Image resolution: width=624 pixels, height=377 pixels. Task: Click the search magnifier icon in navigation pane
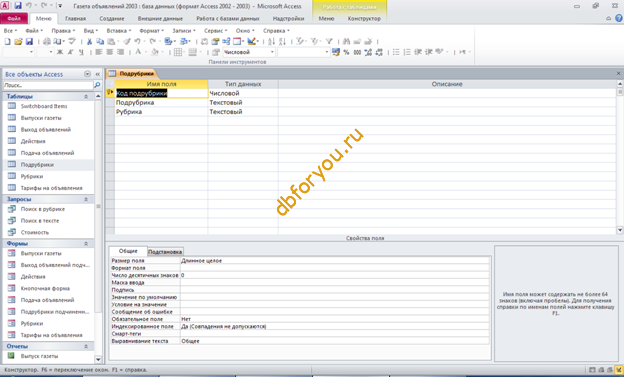pos(97,85)
